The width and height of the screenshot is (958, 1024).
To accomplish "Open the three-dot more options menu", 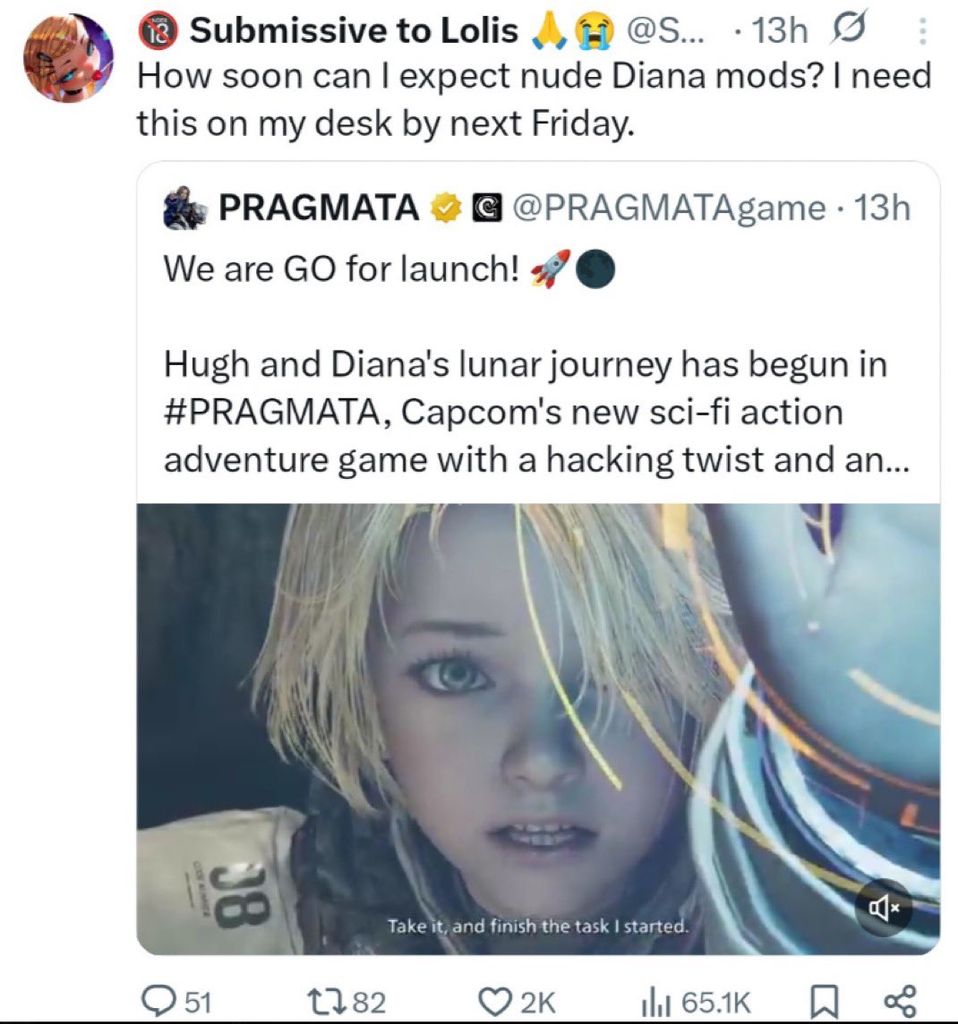I will [x=922, y=32].
